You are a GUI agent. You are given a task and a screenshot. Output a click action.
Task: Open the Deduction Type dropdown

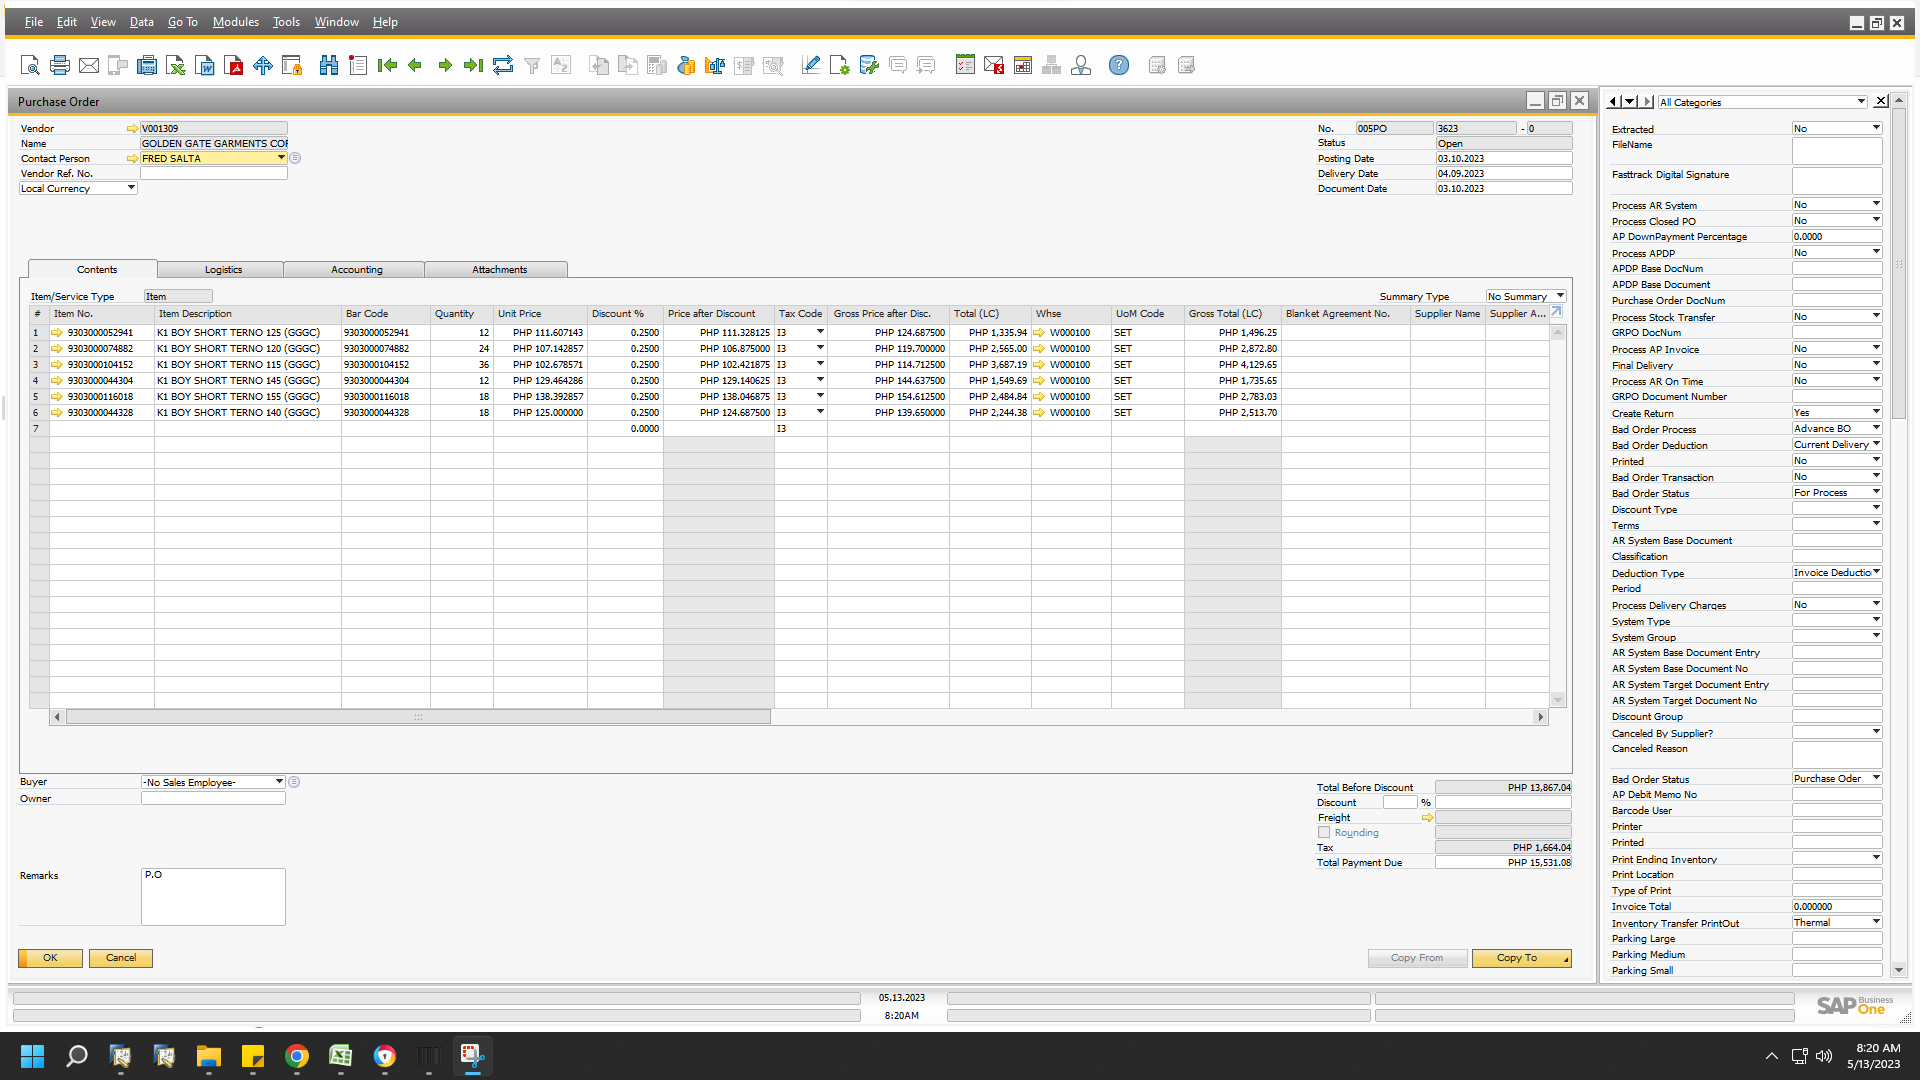point(1876,572)
